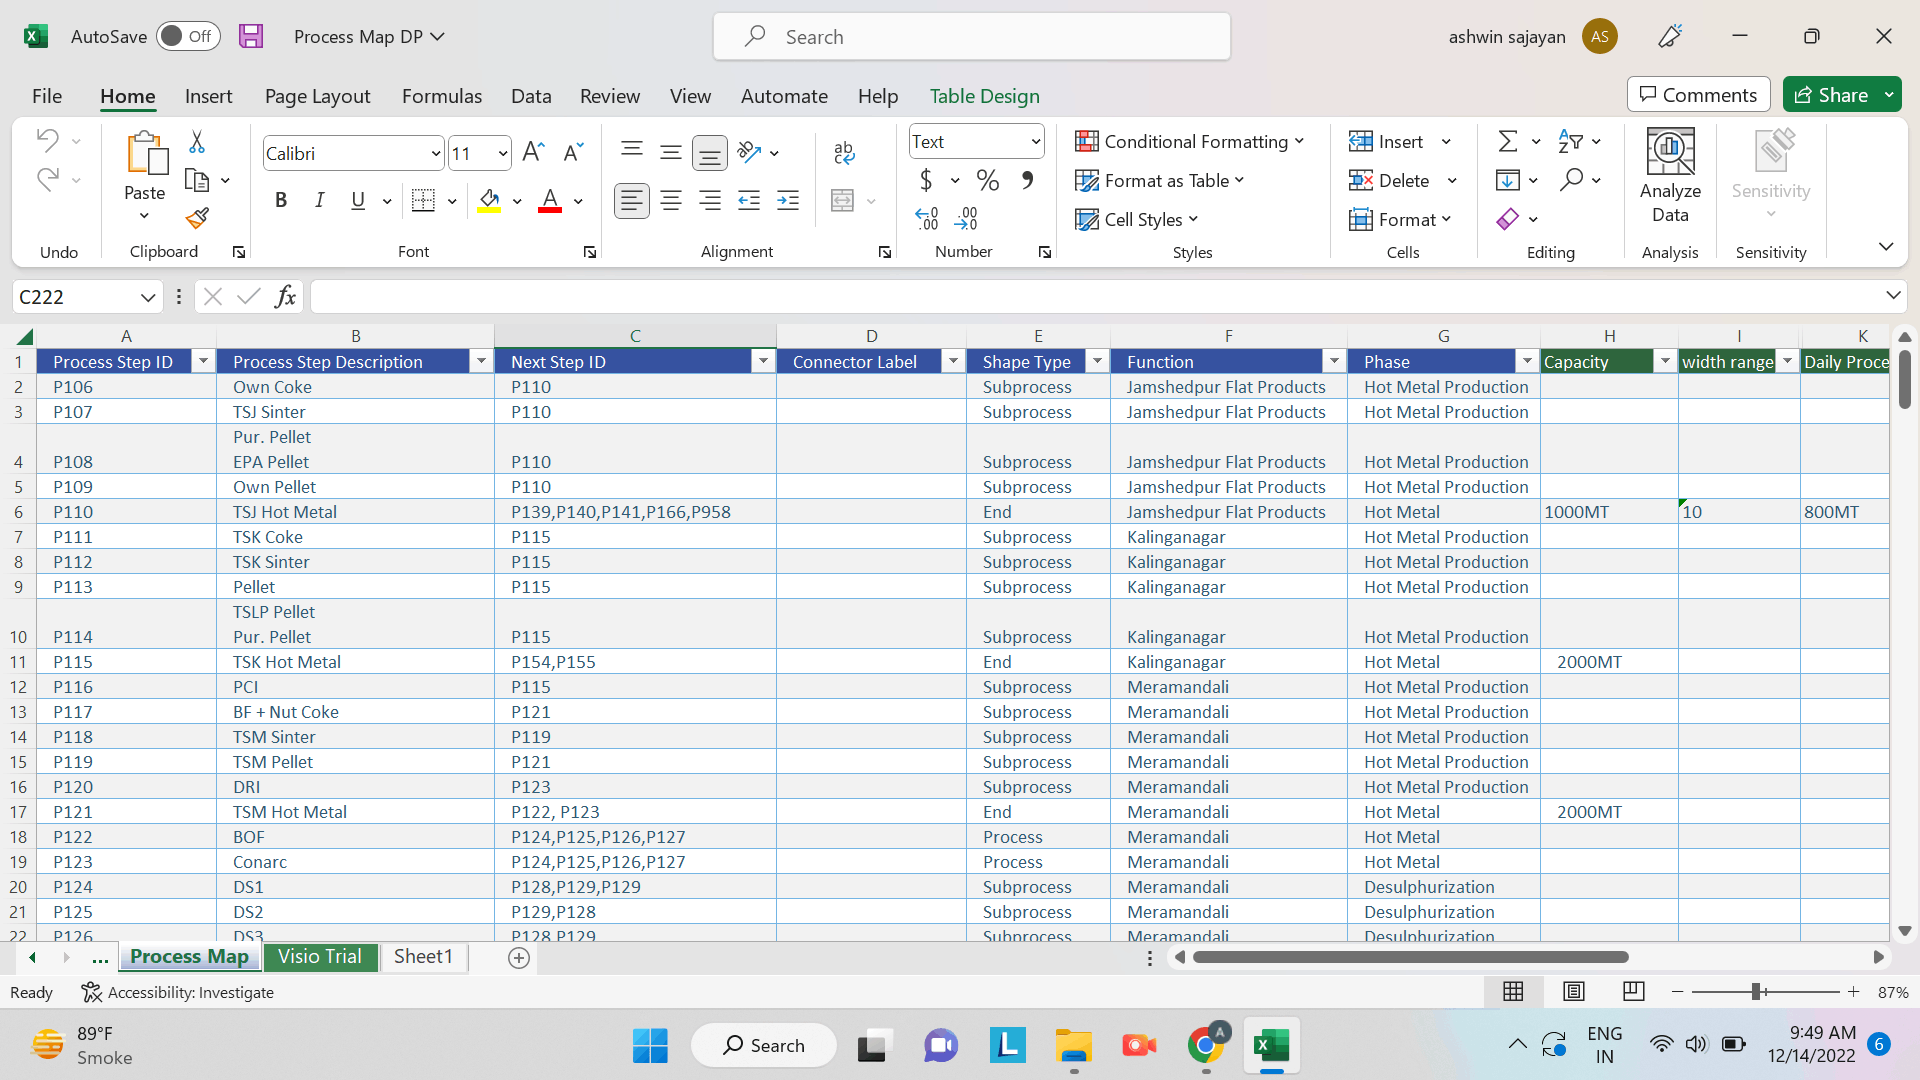The width and height of the screenshot is (1920, 1080).
Task: Increase font size with the large A icon
Action: (x=533, y=152)
